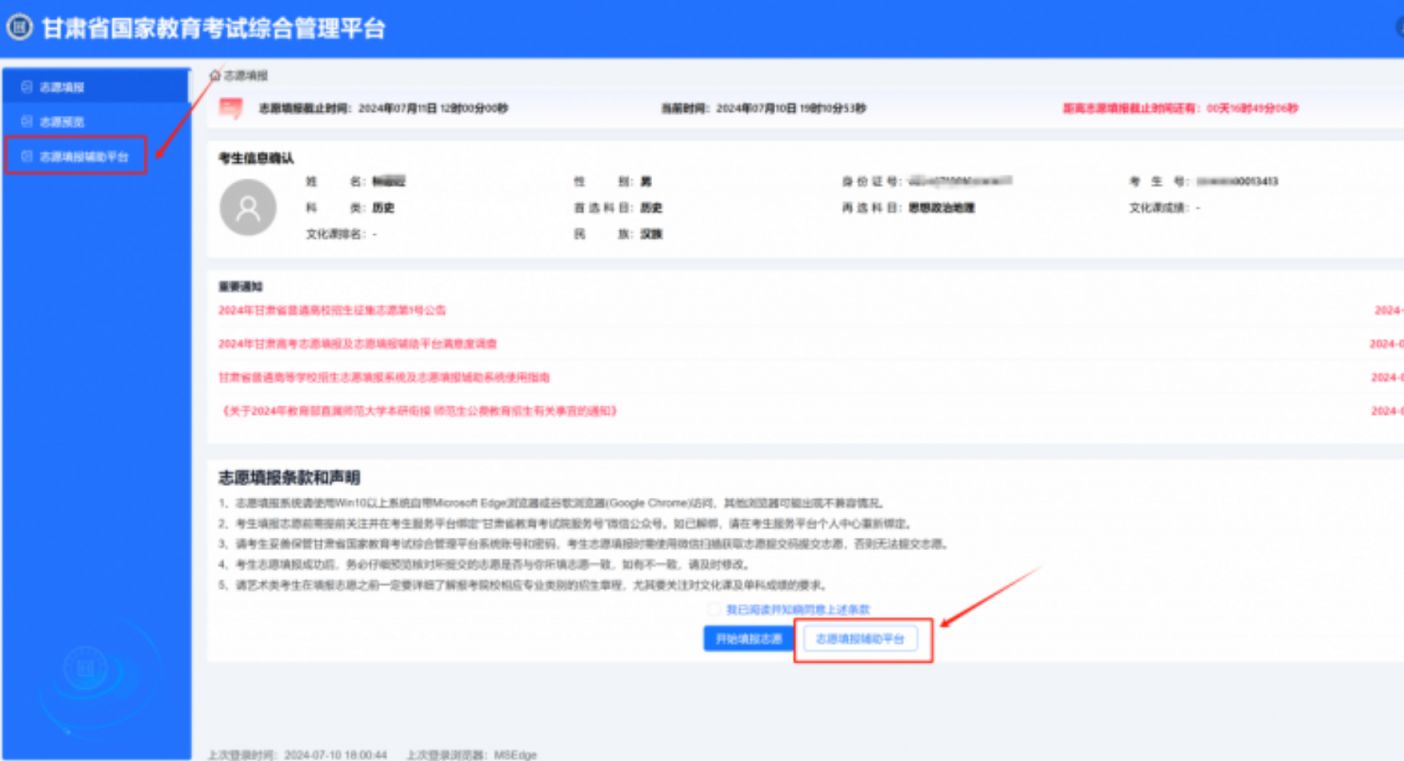Click the red countdown 距离志愿填报截止时间还有 text
1404x761 pixels.
click(1180, 108)
